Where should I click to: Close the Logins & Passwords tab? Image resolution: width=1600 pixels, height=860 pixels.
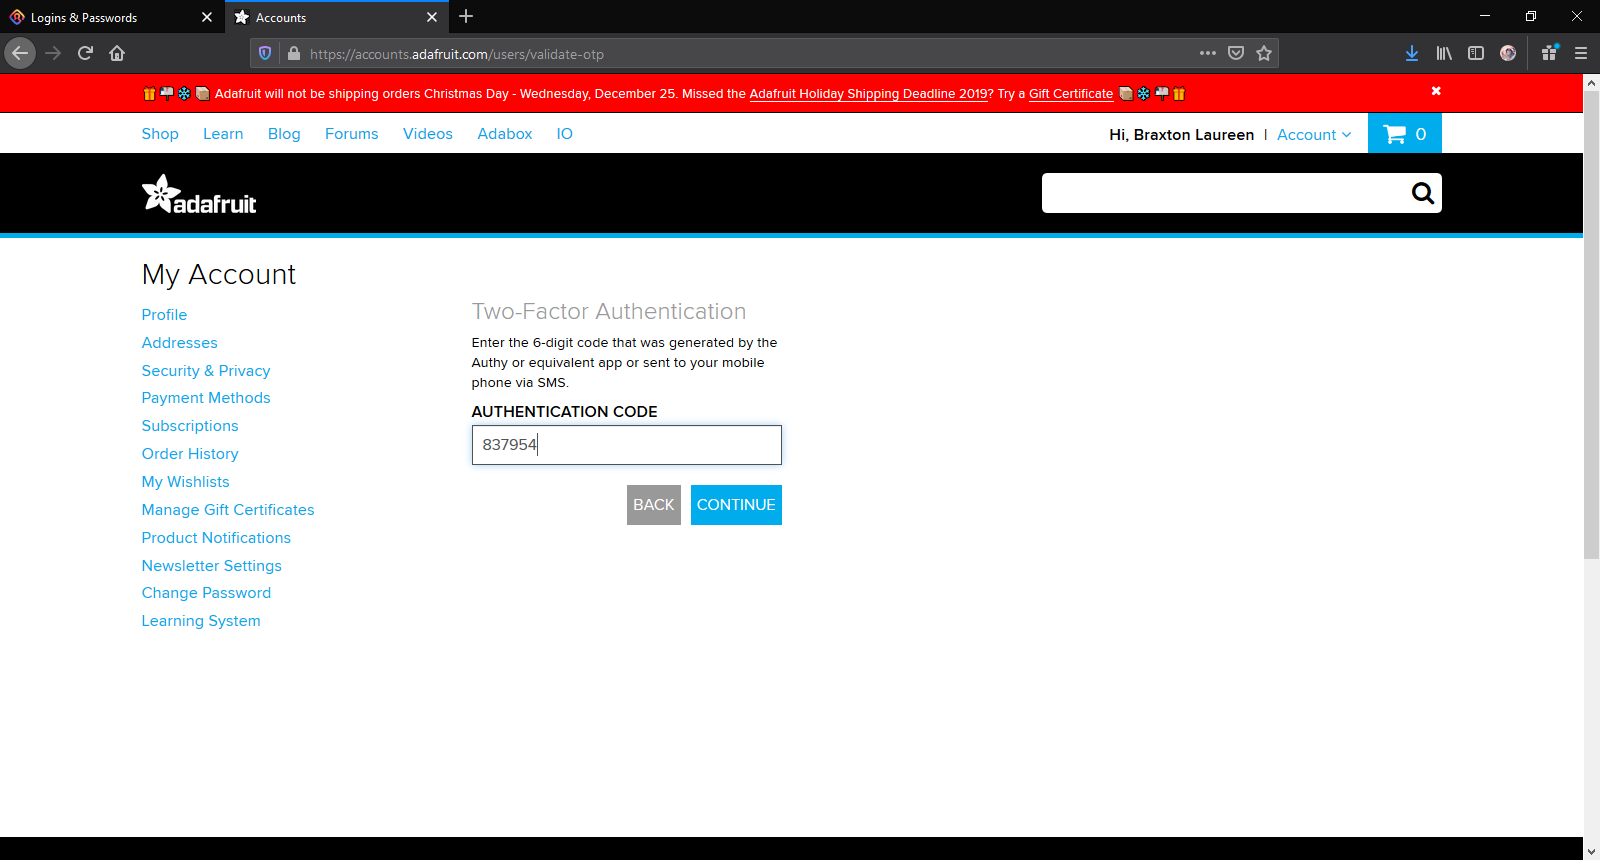[x=207, y=17]
